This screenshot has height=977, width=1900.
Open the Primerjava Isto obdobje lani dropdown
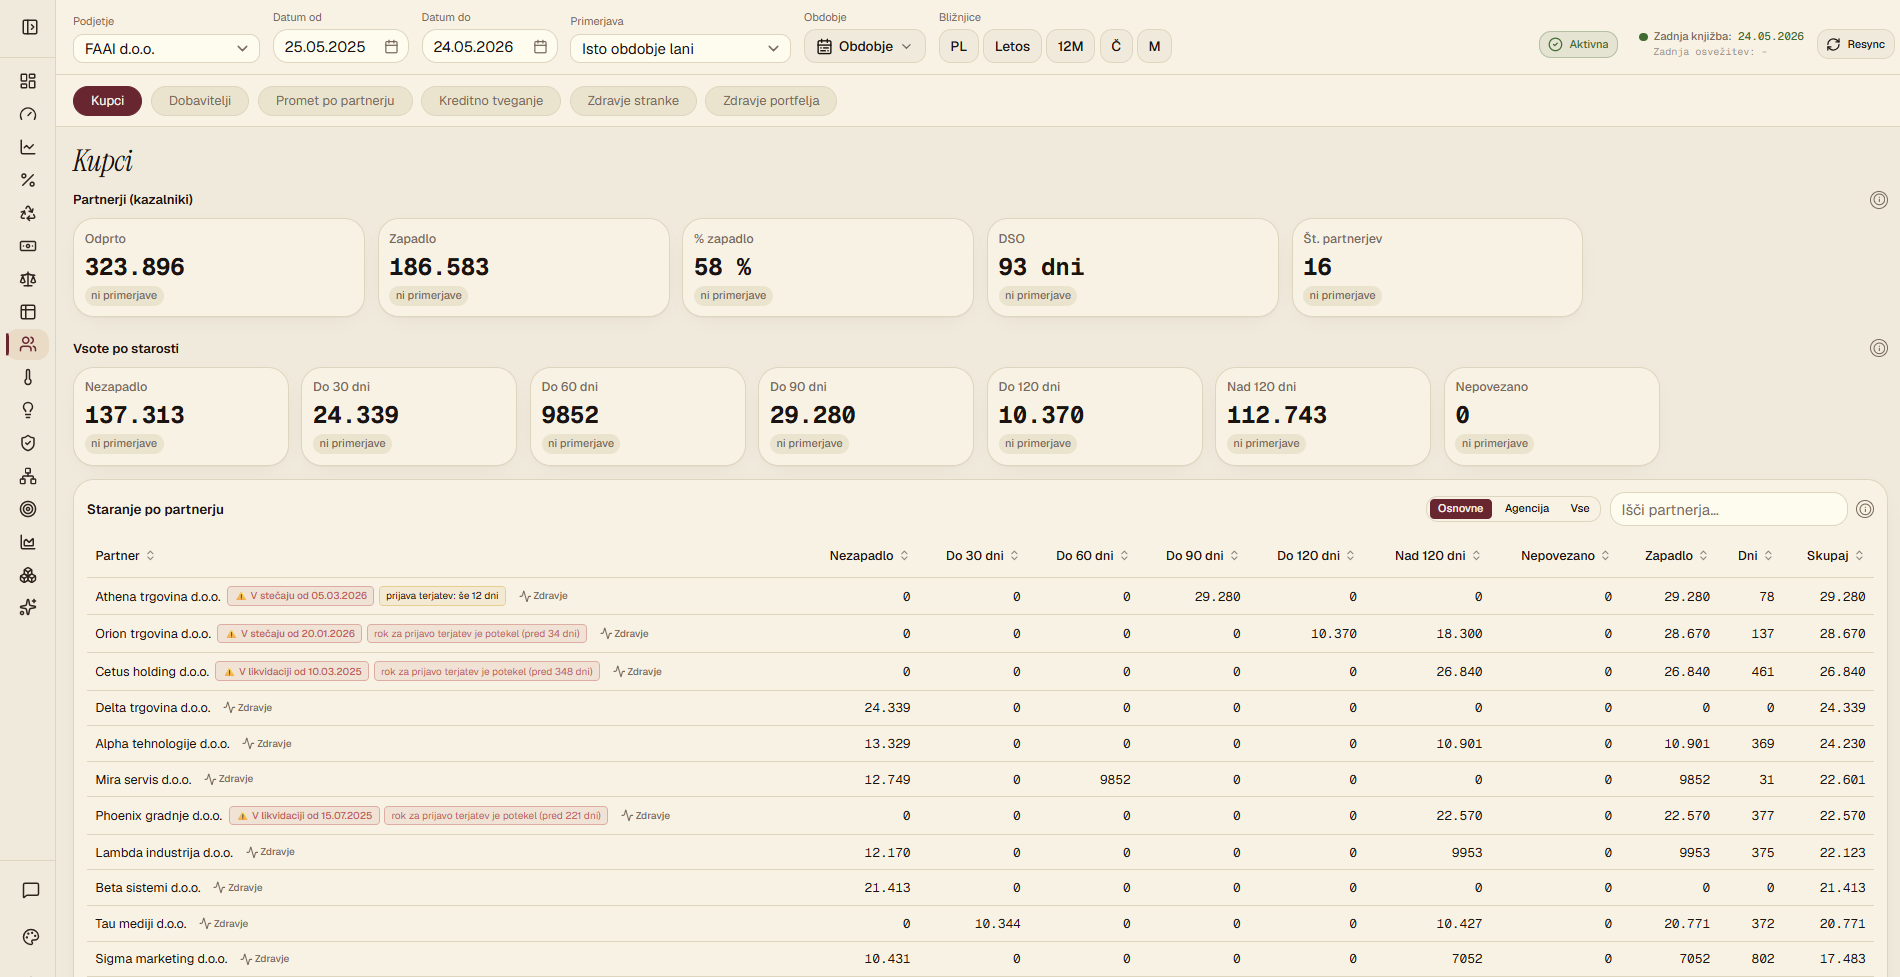coord(680,48)
